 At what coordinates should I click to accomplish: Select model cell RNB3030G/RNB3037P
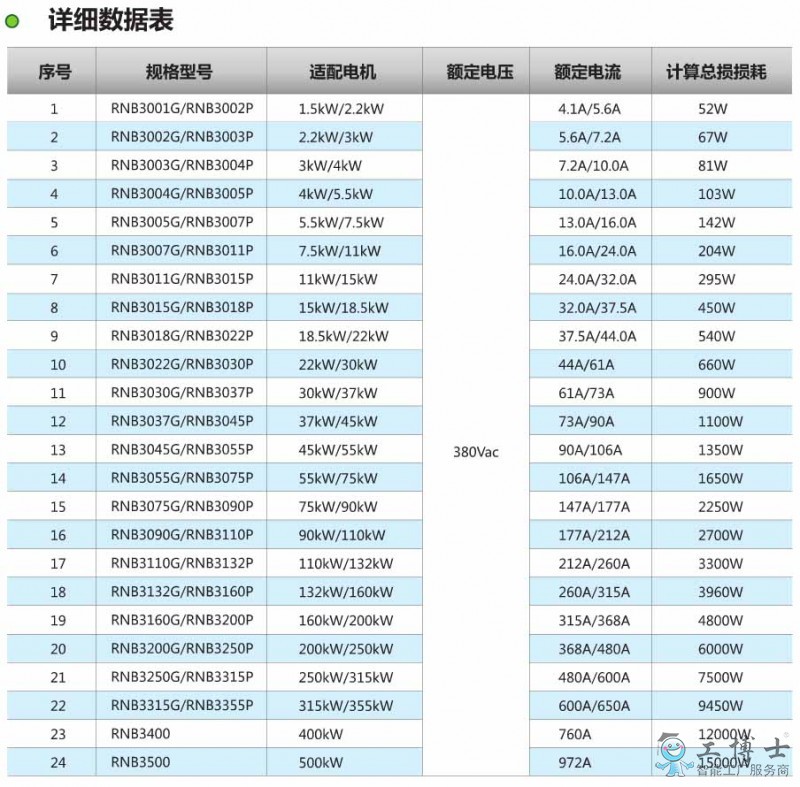point(182,393)
